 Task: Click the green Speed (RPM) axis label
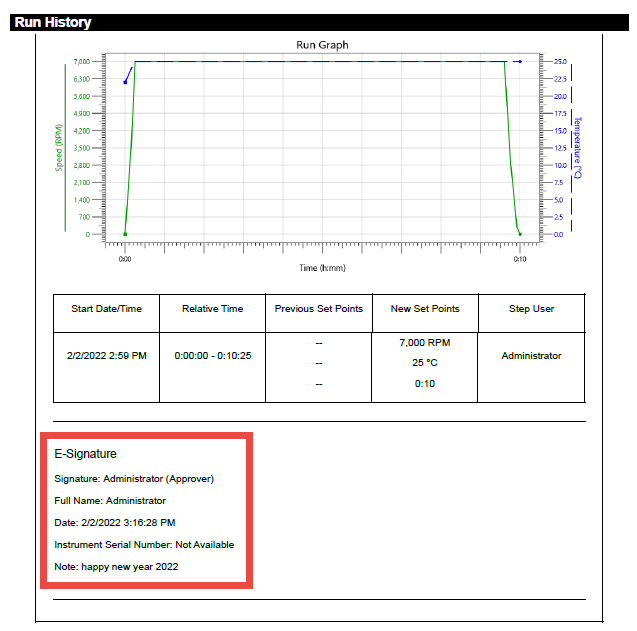click(x=59, y=148)
